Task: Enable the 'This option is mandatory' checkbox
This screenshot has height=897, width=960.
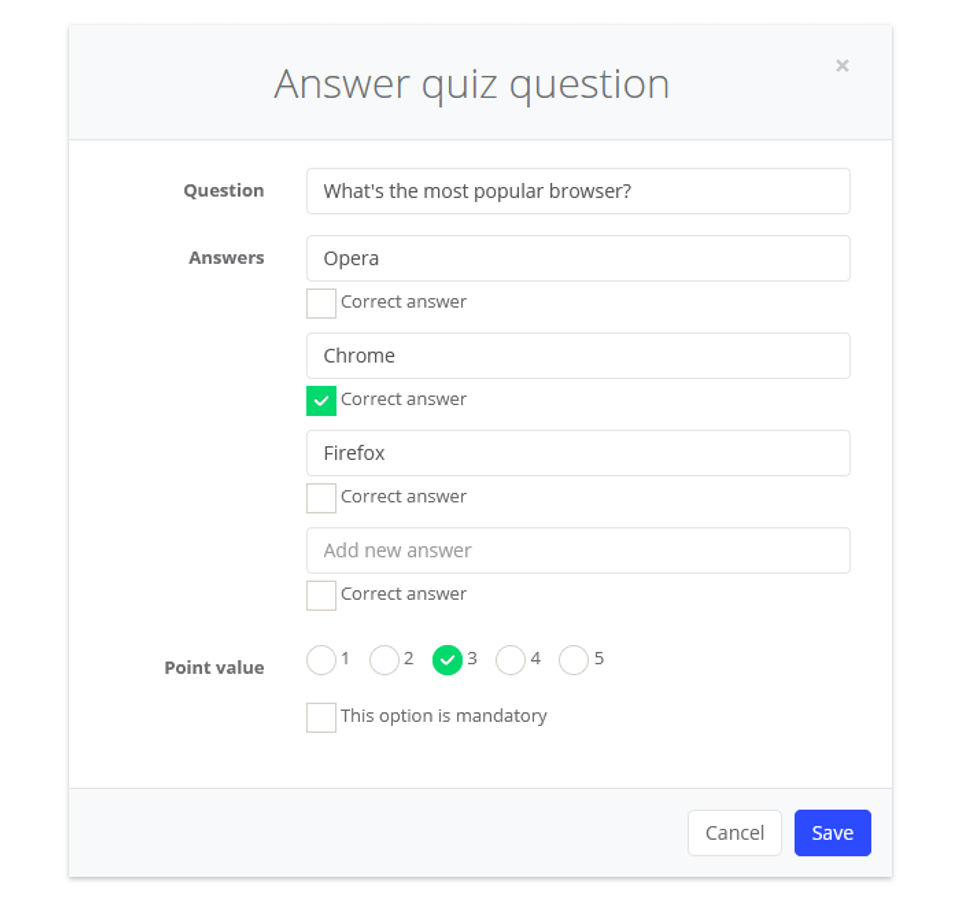Action: 321,717
